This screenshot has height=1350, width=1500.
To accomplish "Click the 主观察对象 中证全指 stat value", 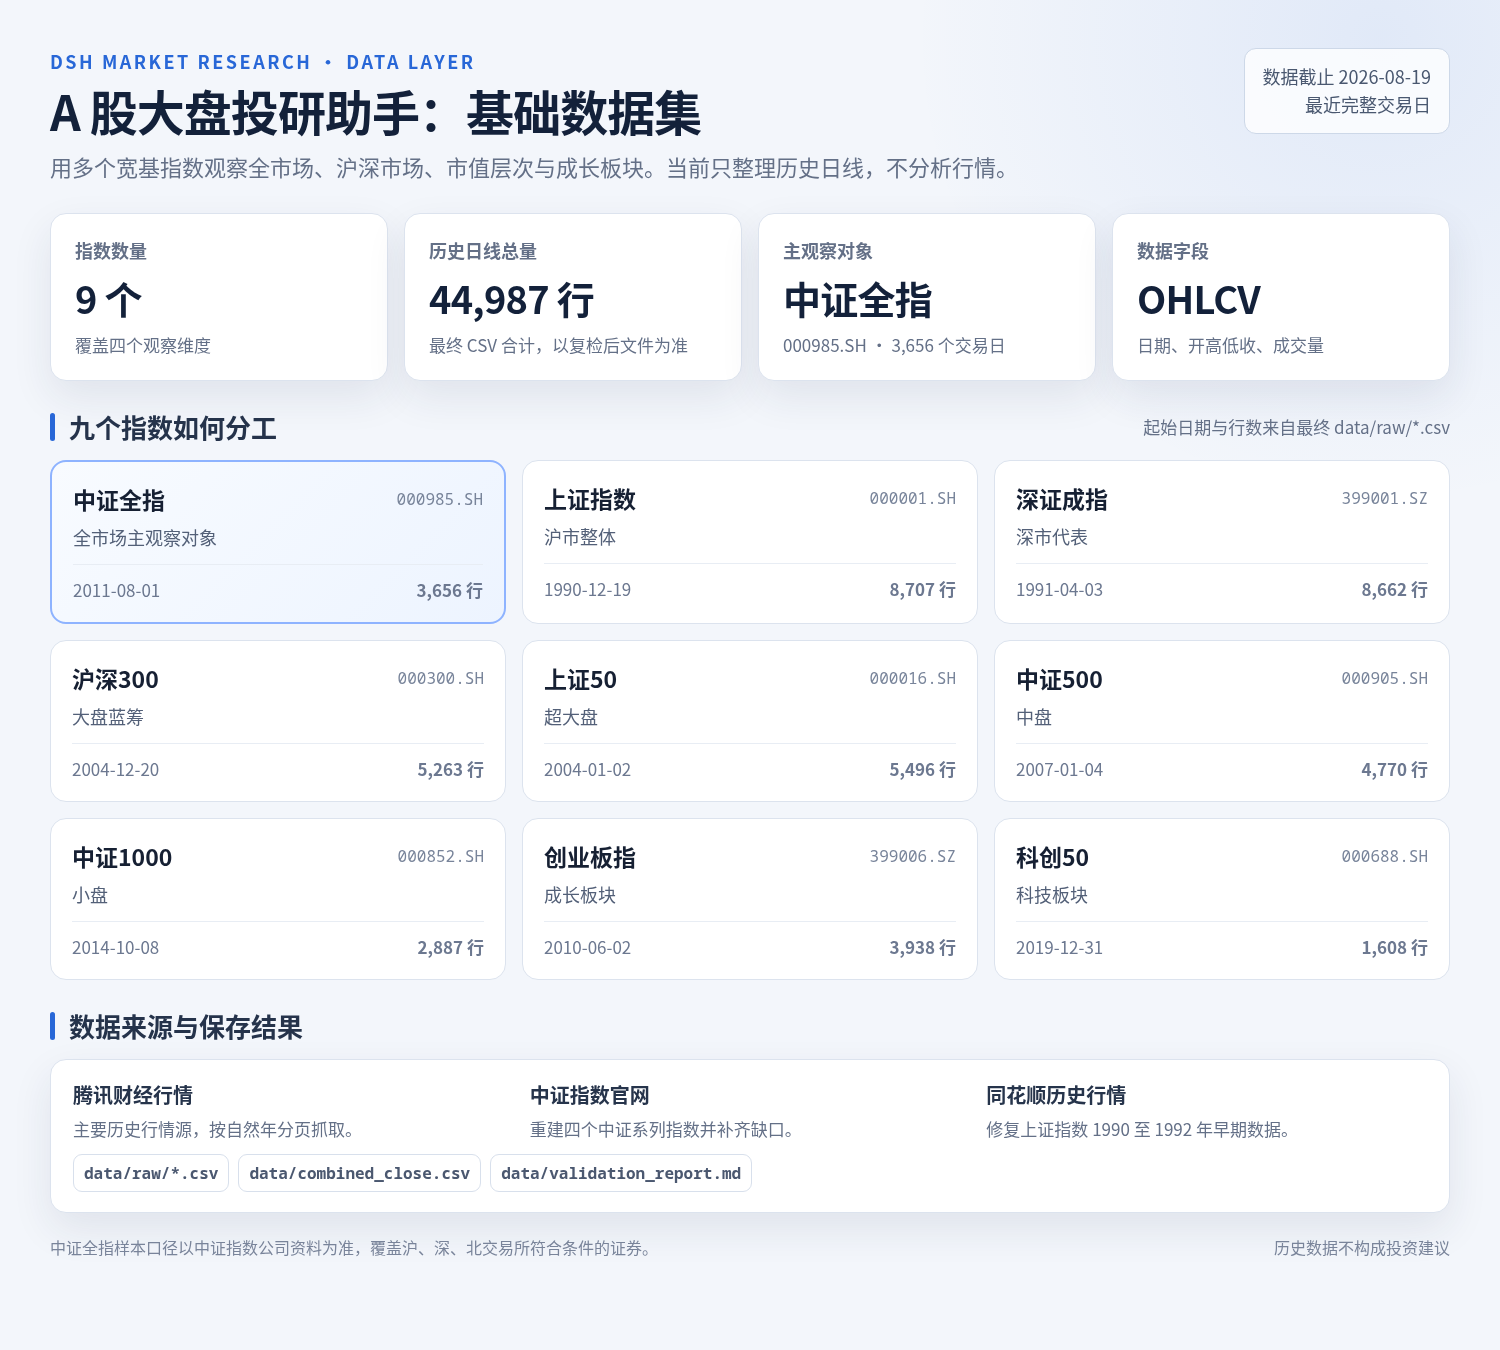I will point(858,300).
